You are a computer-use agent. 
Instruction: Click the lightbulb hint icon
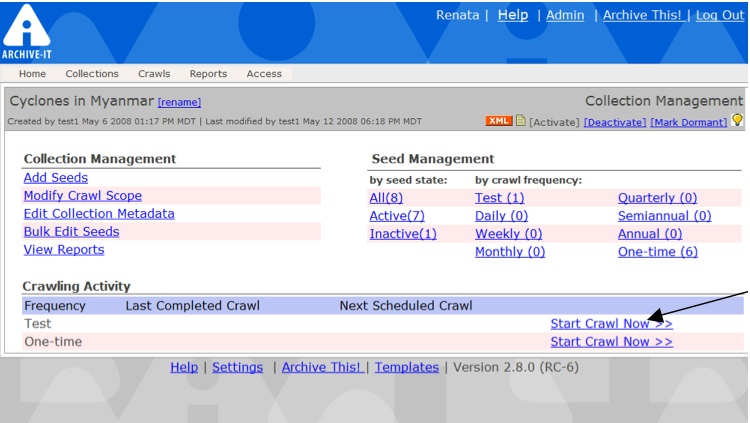737,121
